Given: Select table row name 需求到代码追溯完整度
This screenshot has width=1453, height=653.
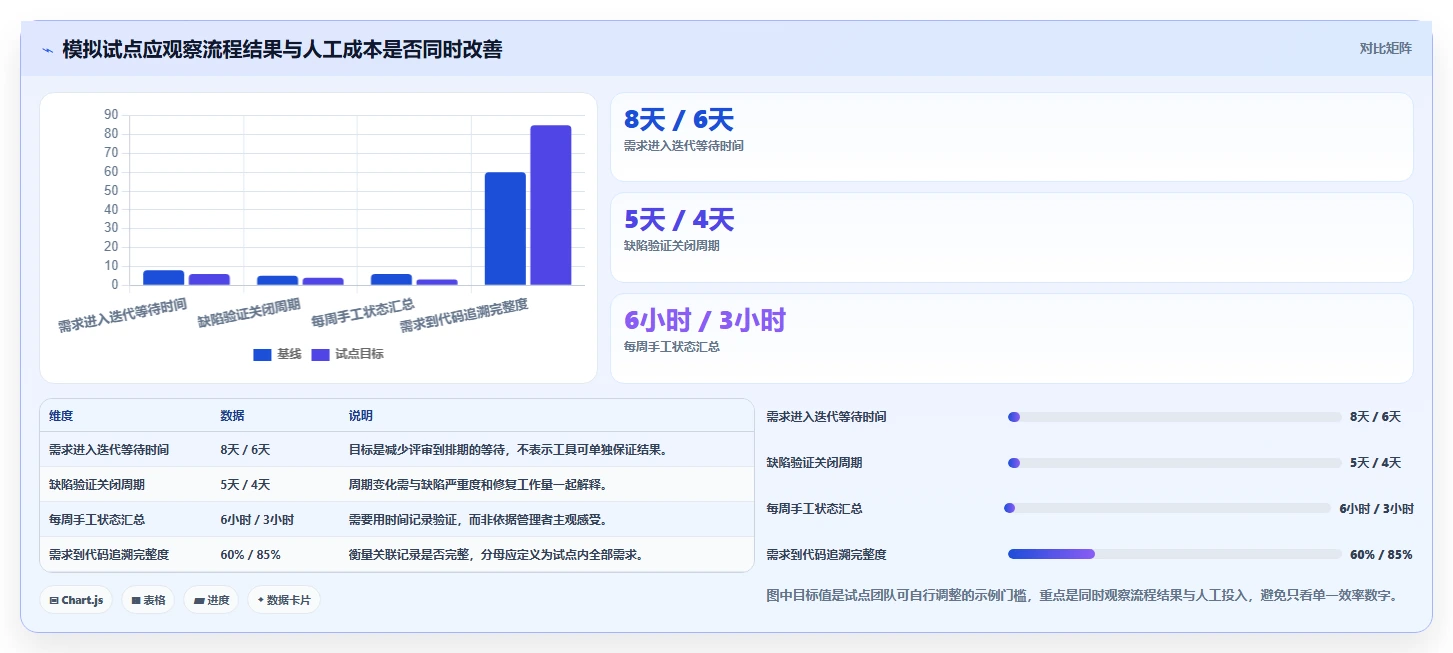Looking at the screenshot, I should click(109, 555).
